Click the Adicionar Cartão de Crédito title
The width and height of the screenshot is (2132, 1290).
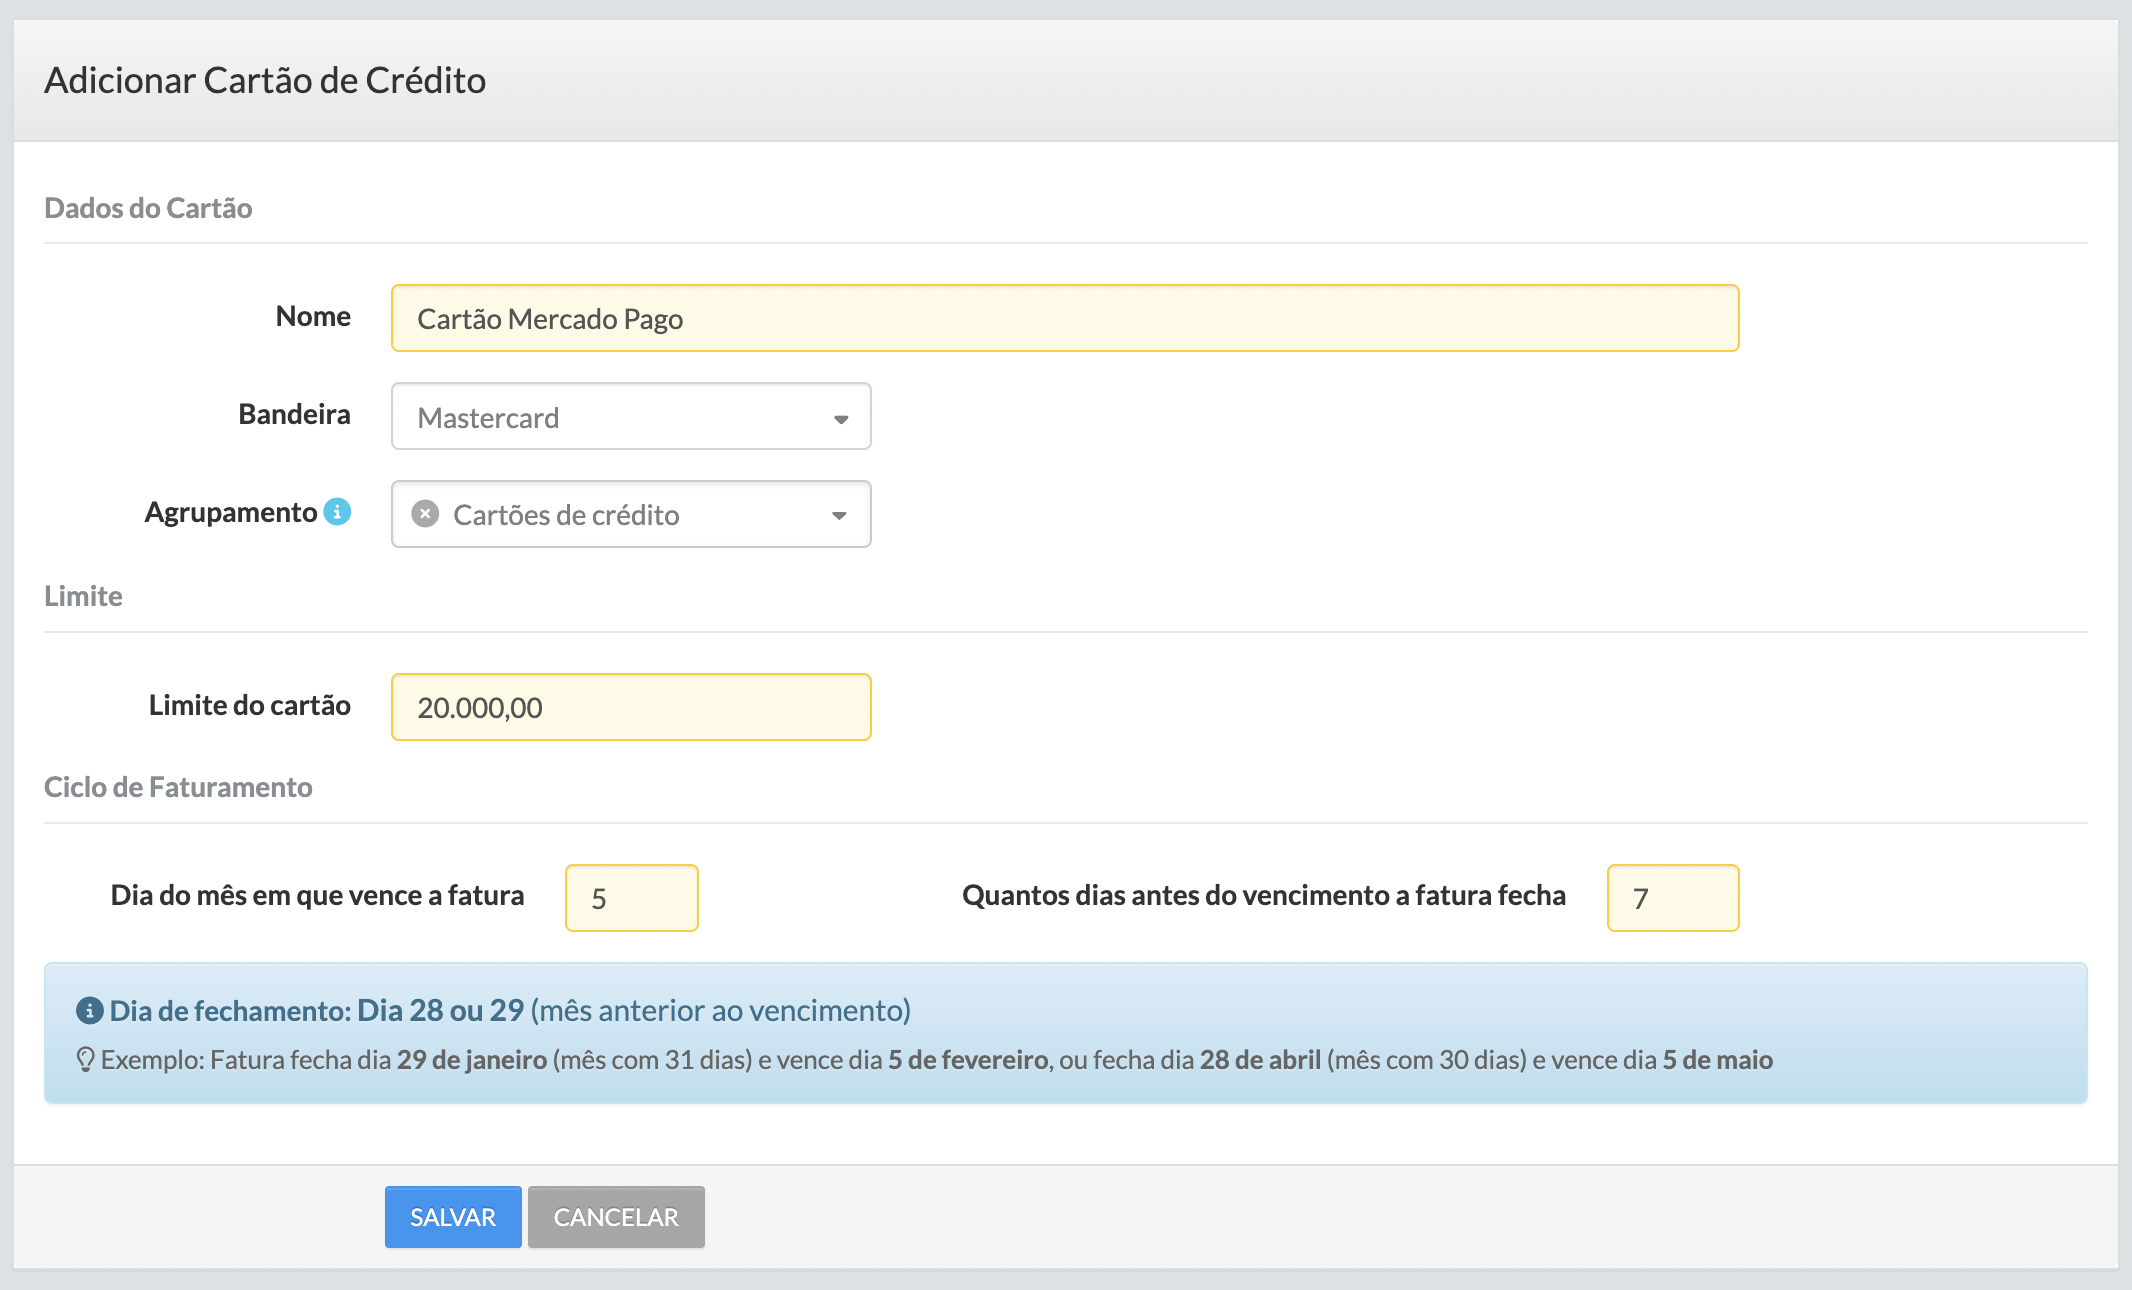coord(265,80)
